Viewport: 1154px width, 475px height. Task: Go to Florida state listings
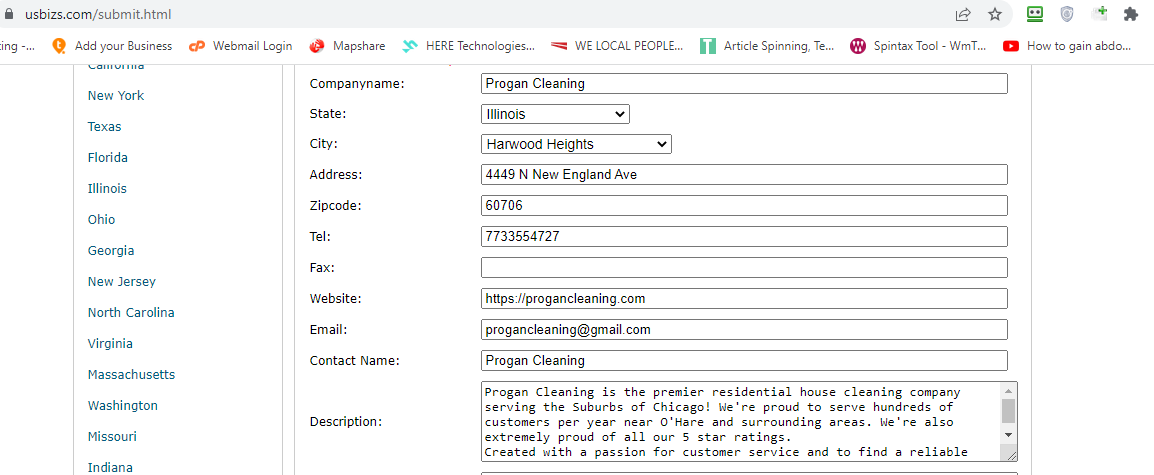tap(107, 158)
